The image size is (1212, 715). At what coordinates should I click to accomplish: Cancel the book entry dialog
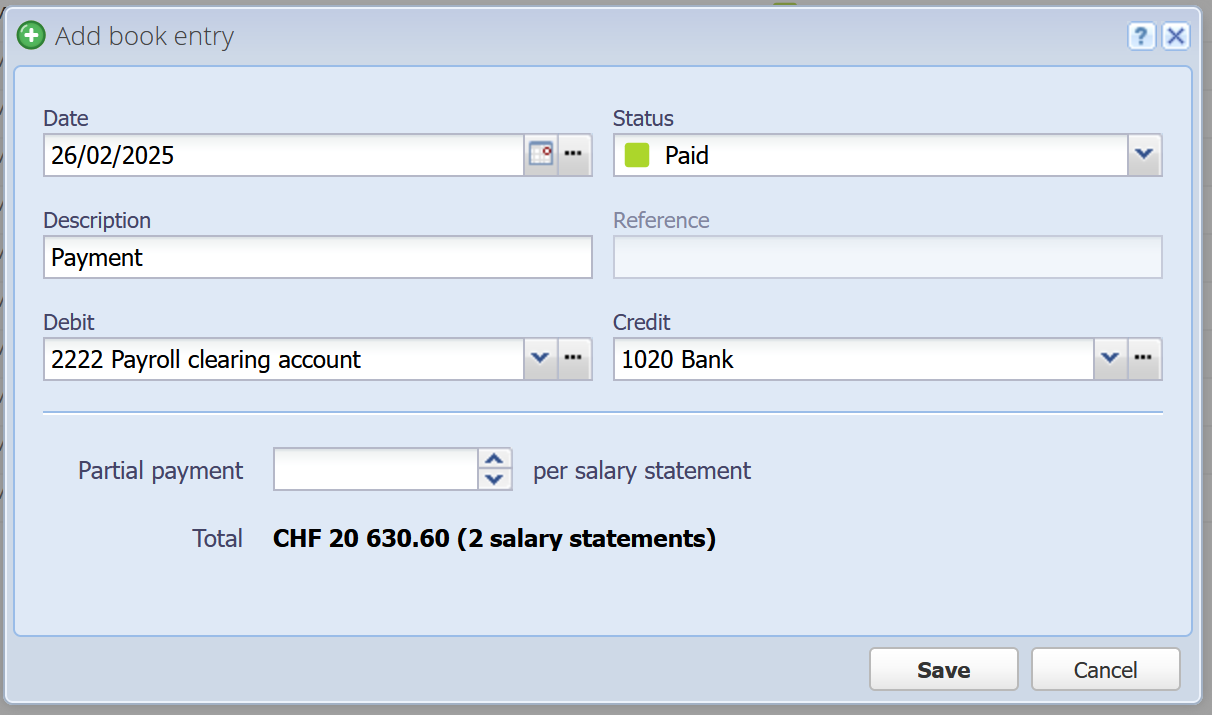tap(1106, 669)
